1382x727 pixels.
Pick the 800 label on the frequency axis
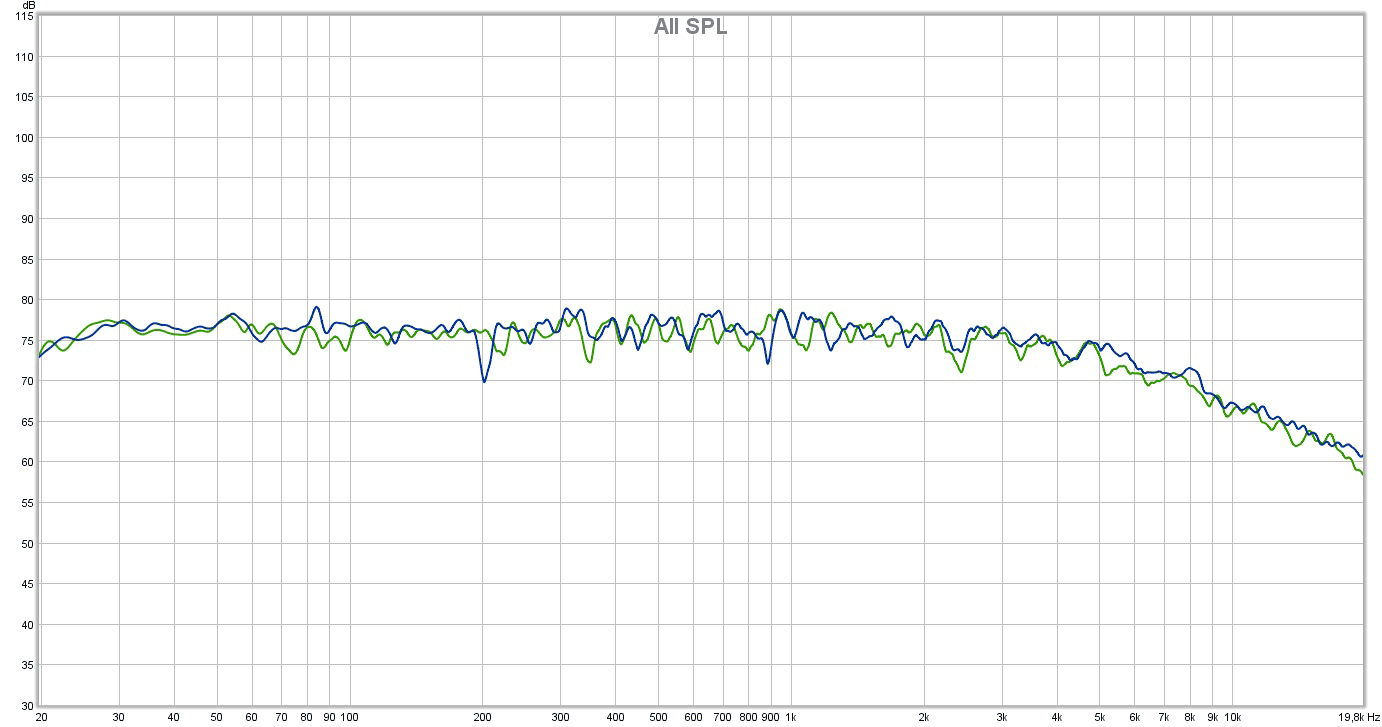[749, 717]
